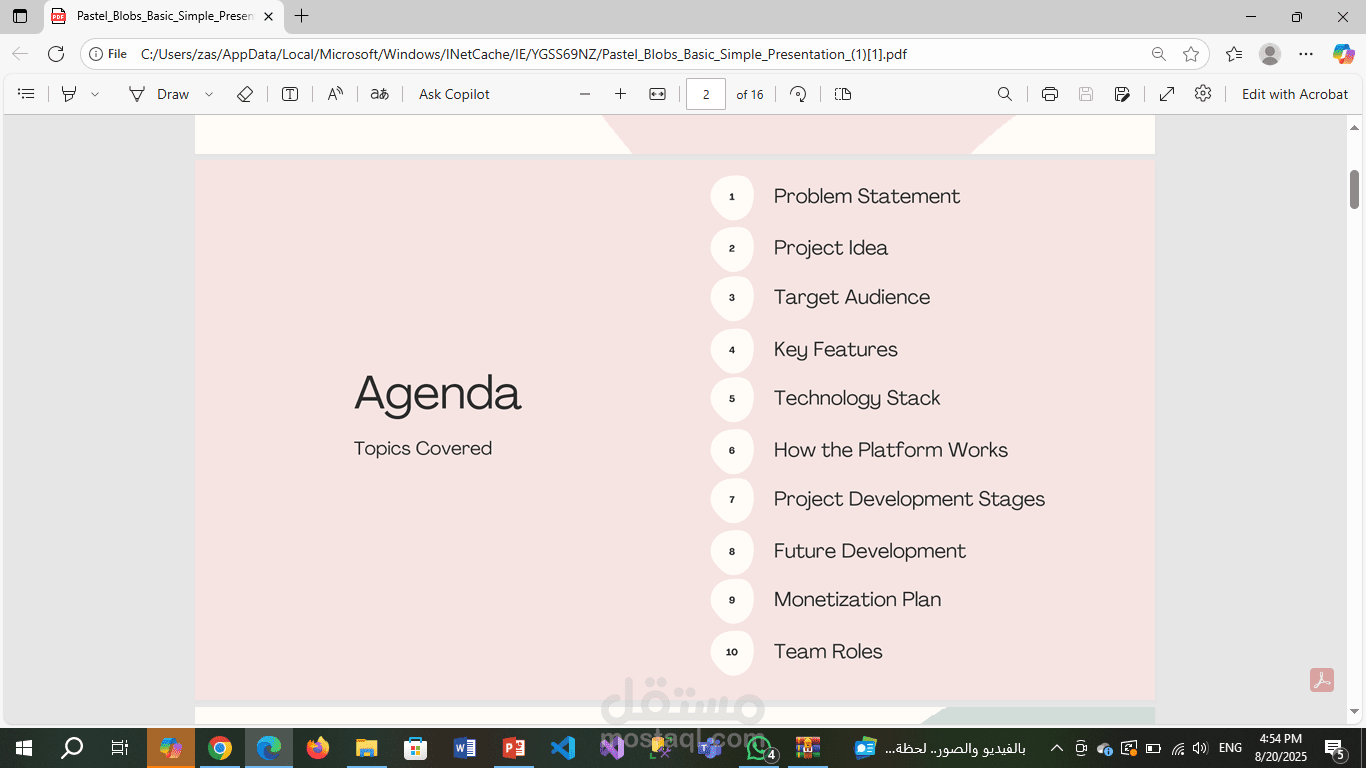
Task: Expand highlight color options dropdown
Action: [95, 94]
